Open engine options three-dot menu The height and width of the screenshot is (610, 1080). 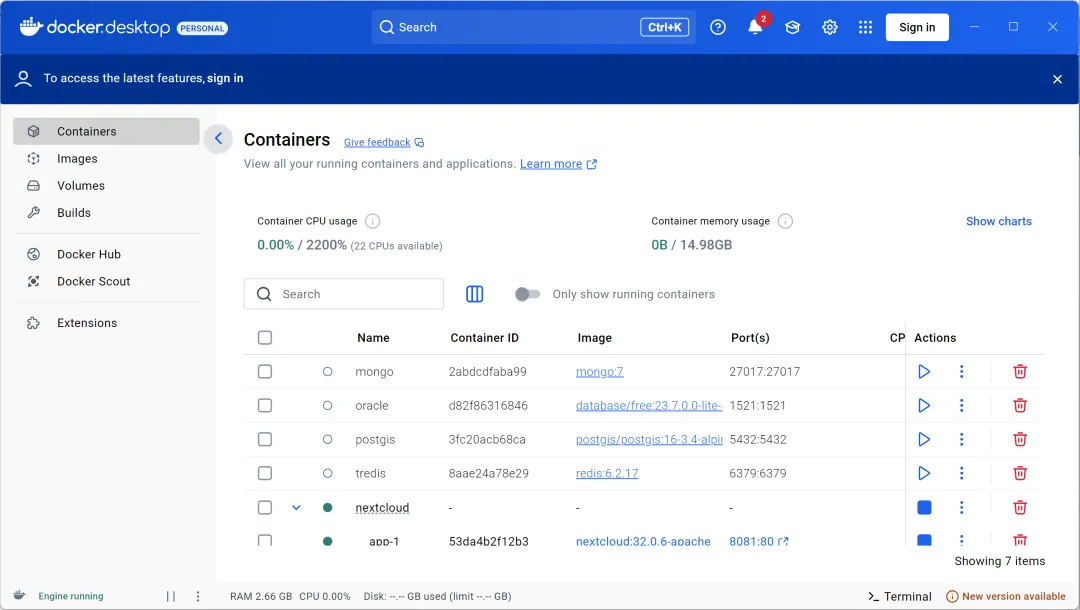198,596
